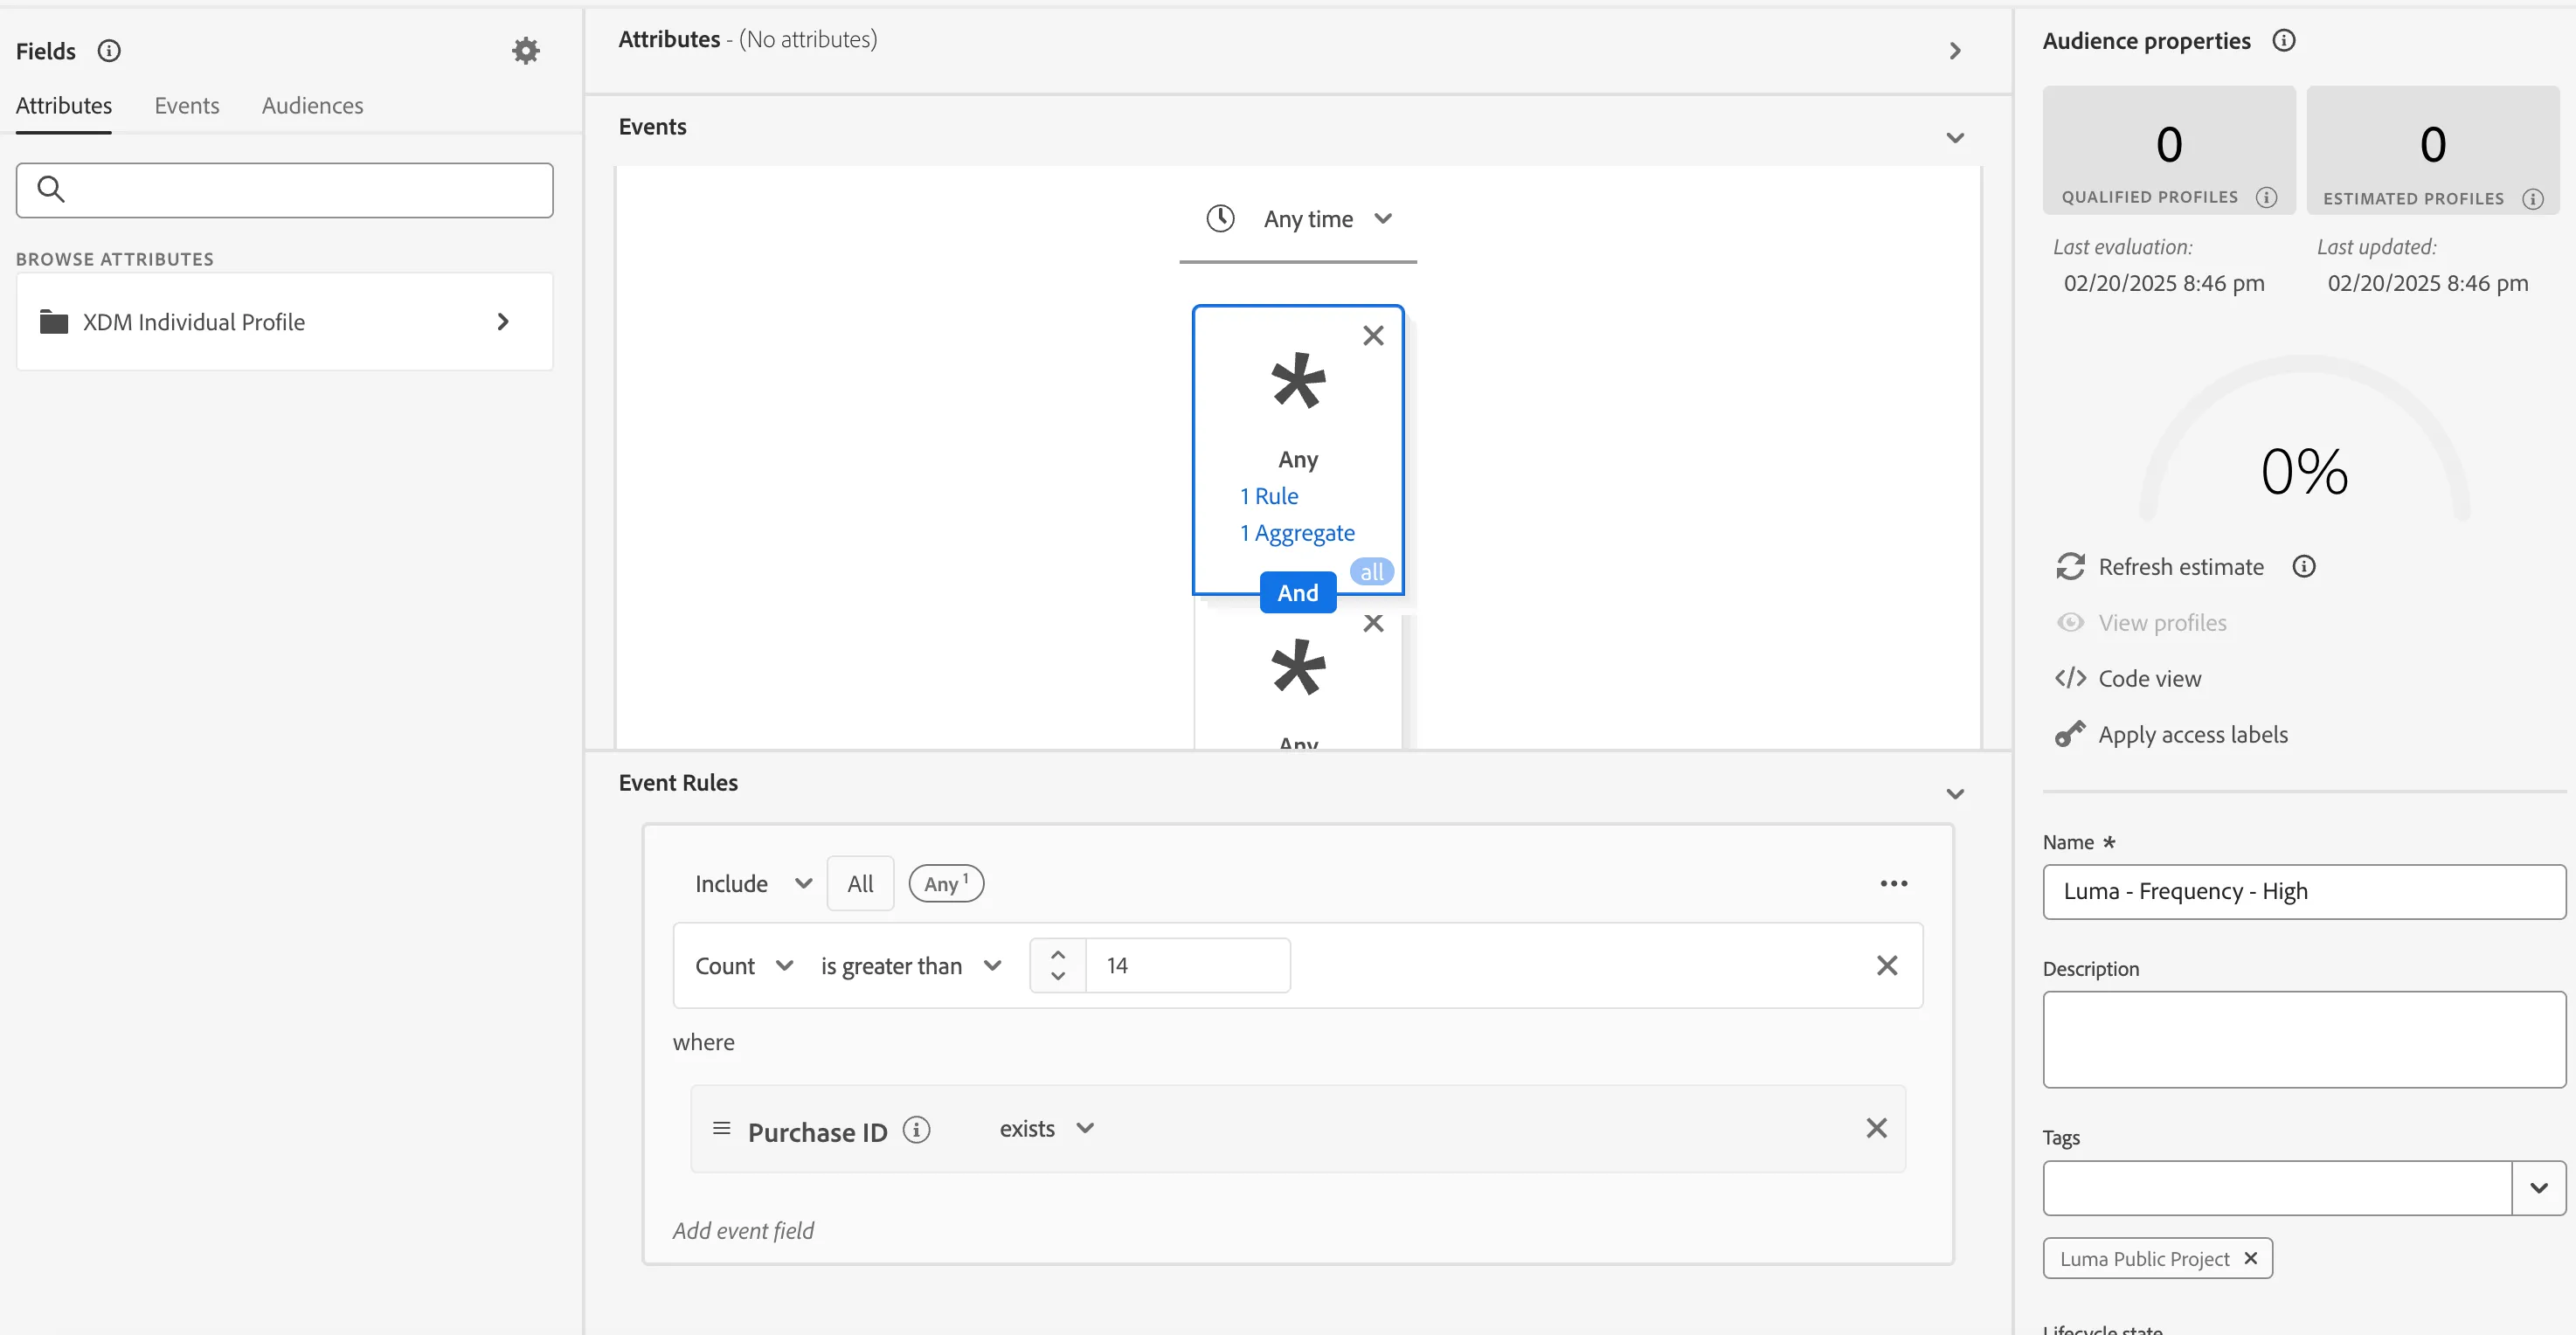
Task: Click the count value stepper arrows
Action: tap(1057, 966)
